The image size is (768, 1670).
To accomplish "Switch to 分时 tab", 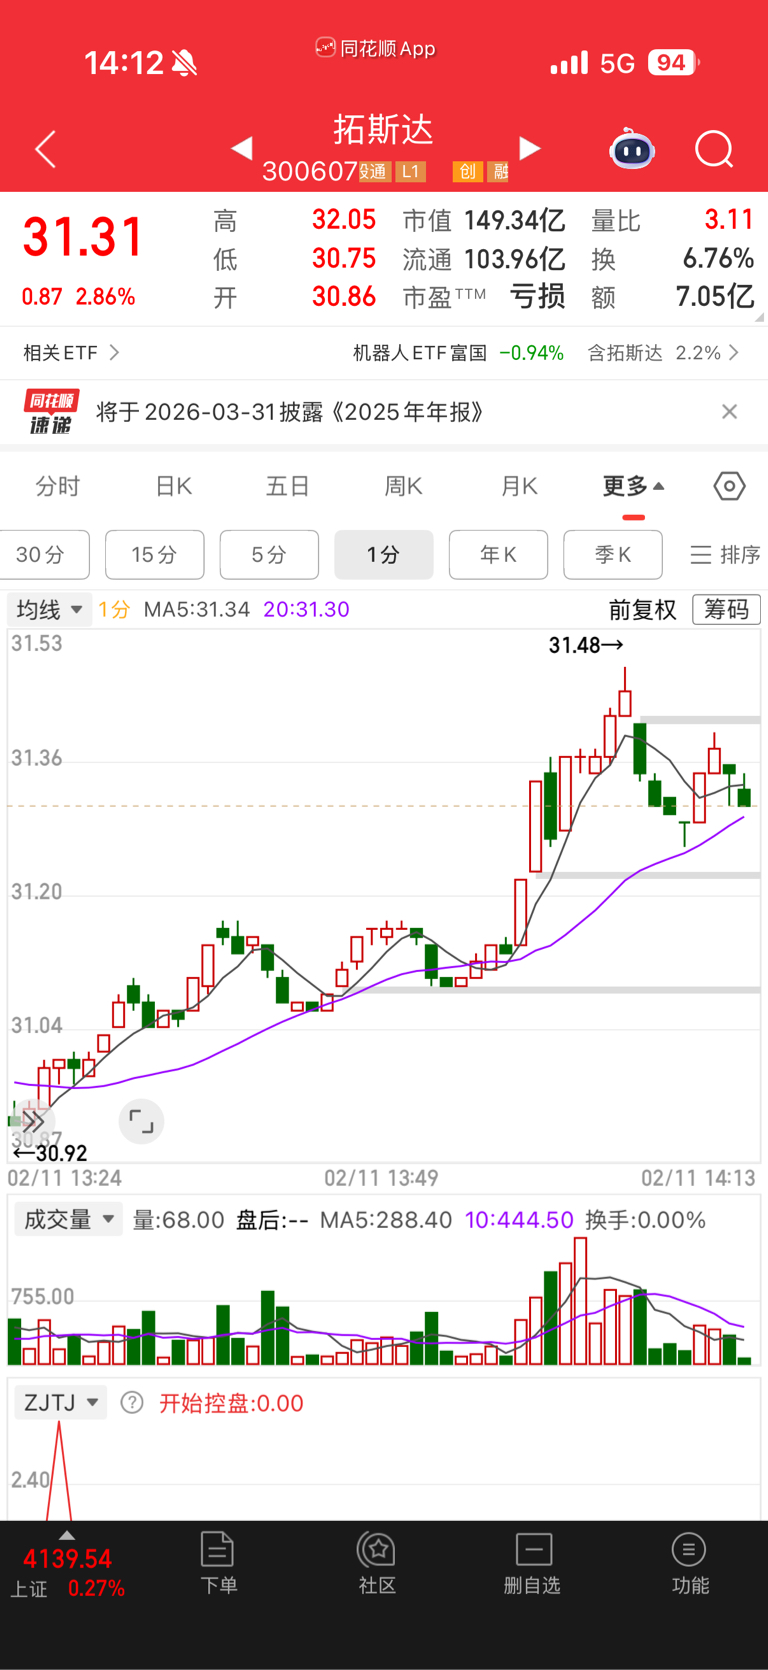I will tap(58, 487).
